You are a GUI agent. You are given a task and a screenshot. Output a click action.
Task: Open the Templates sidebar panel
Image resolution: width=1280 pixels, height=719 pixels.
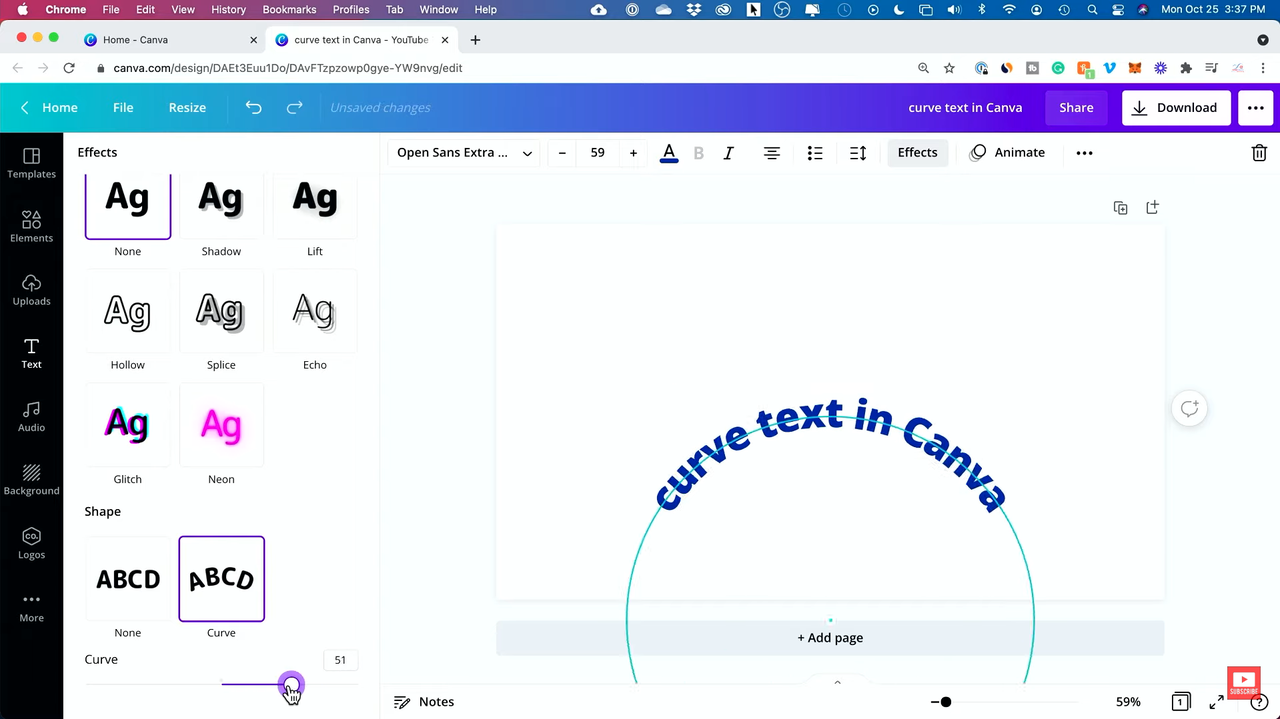point(31,163)
